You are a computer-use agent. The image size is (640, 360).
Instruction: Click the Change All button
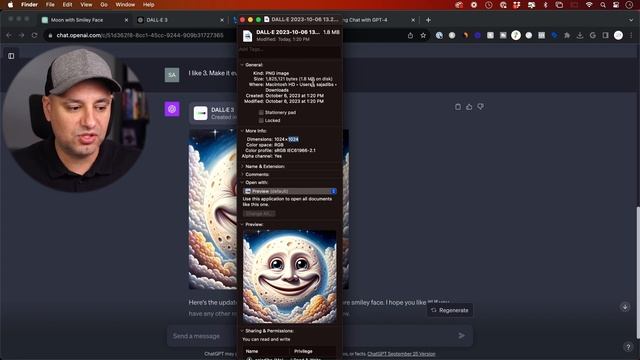259,213
